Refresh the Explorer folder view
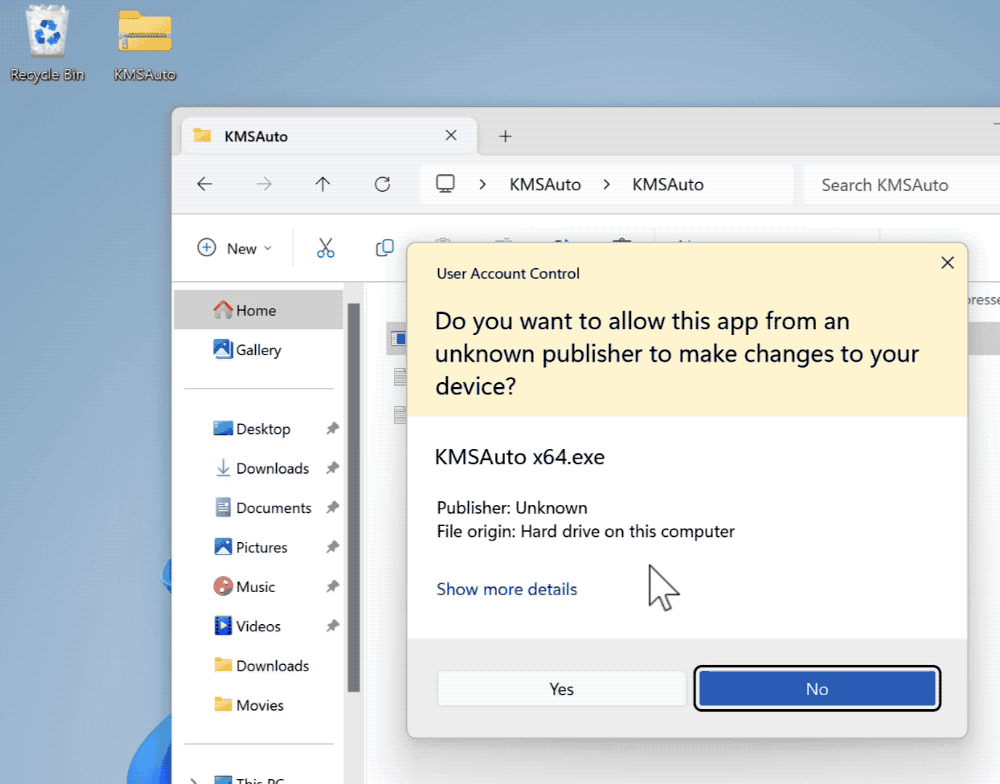Screen dimensions: 1000x784 pyautogui.click(x=382, y=184)
